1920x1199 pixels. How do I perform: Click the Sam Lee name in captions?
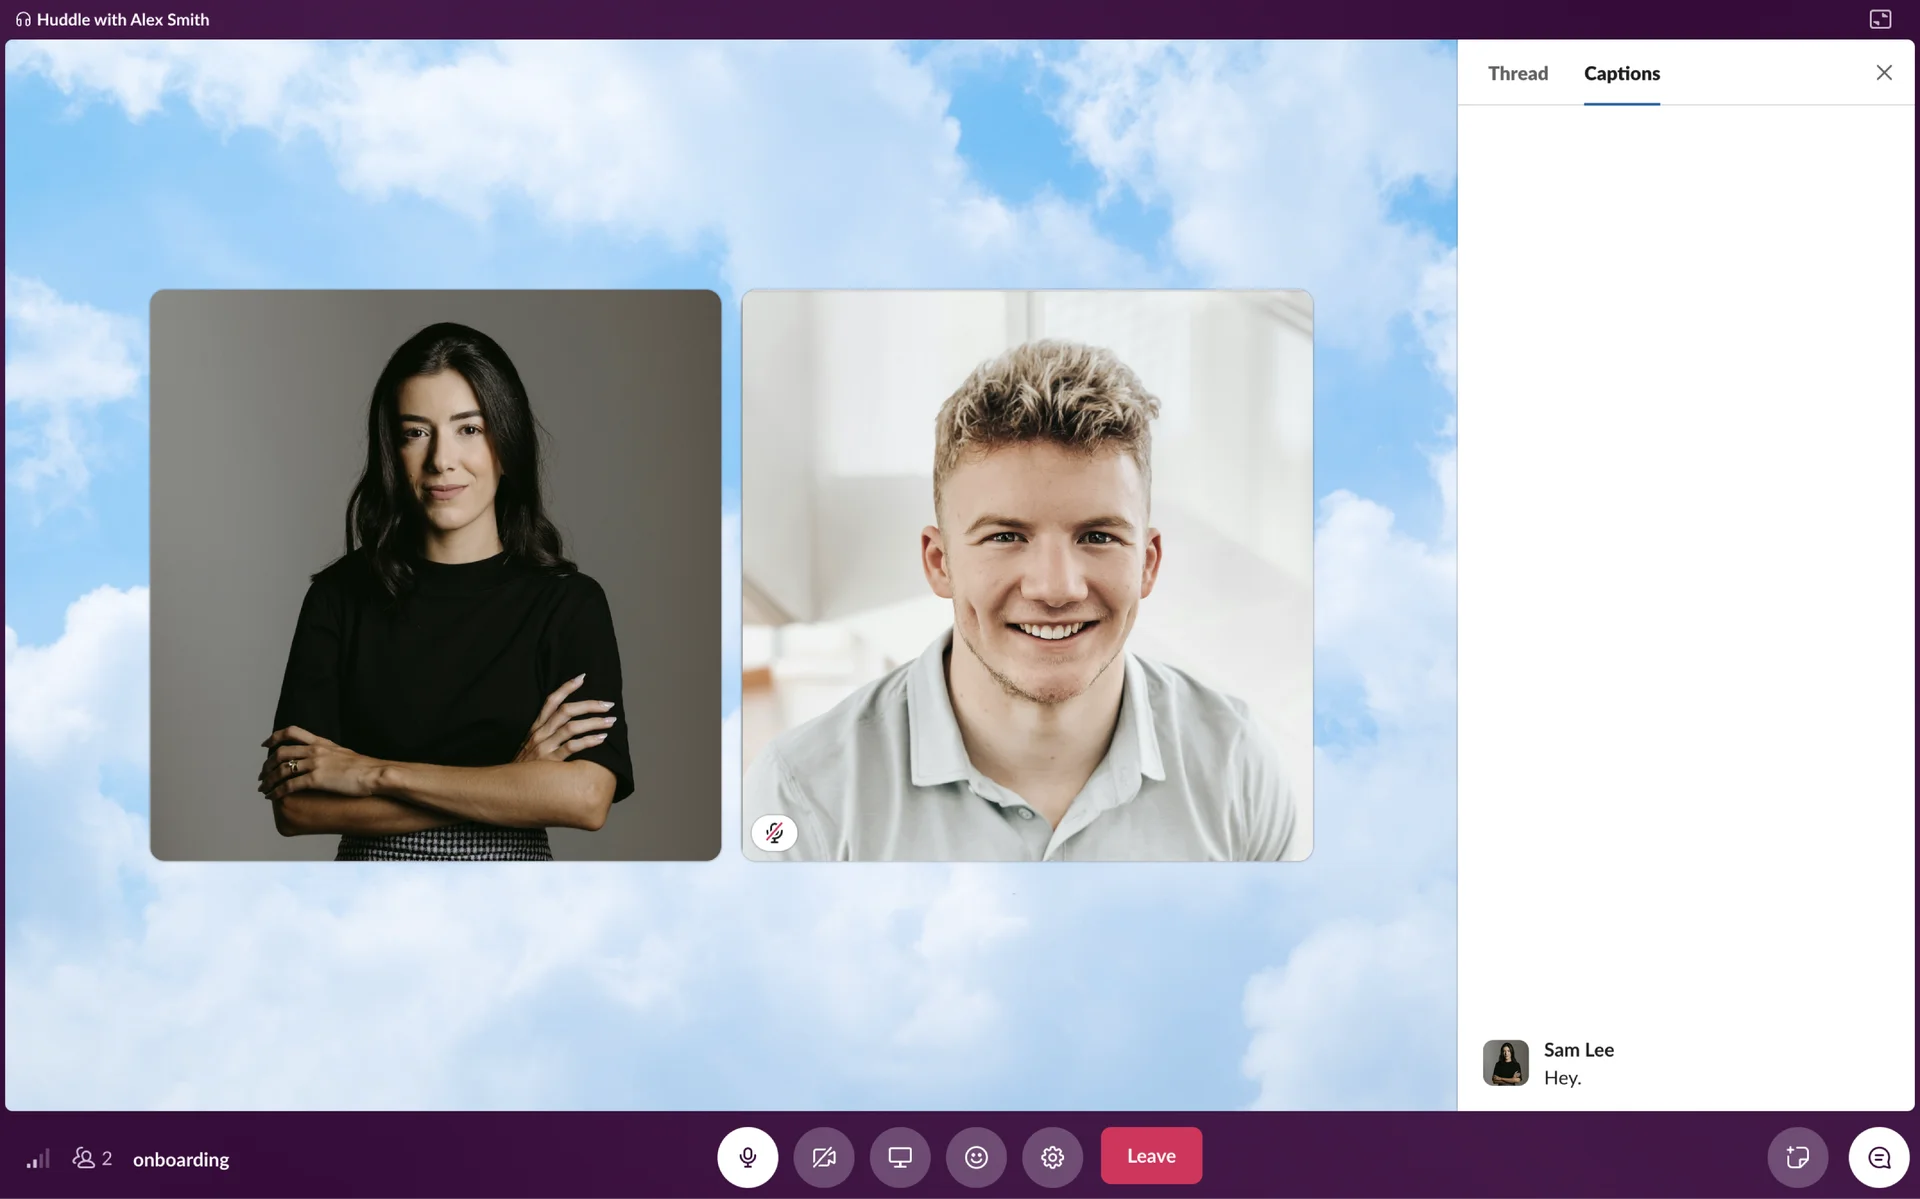click(x=1578, y=1049)
